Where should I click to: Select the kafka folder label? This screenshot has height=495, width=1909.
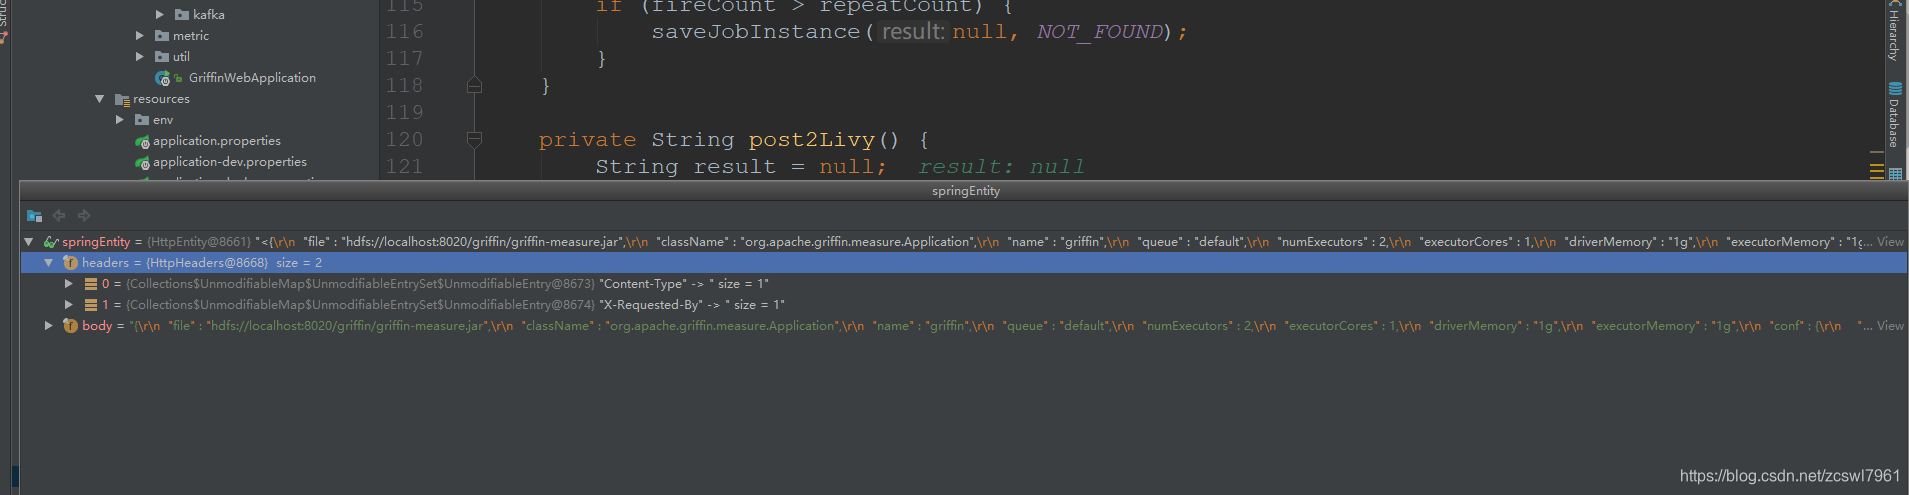(209, 14)
